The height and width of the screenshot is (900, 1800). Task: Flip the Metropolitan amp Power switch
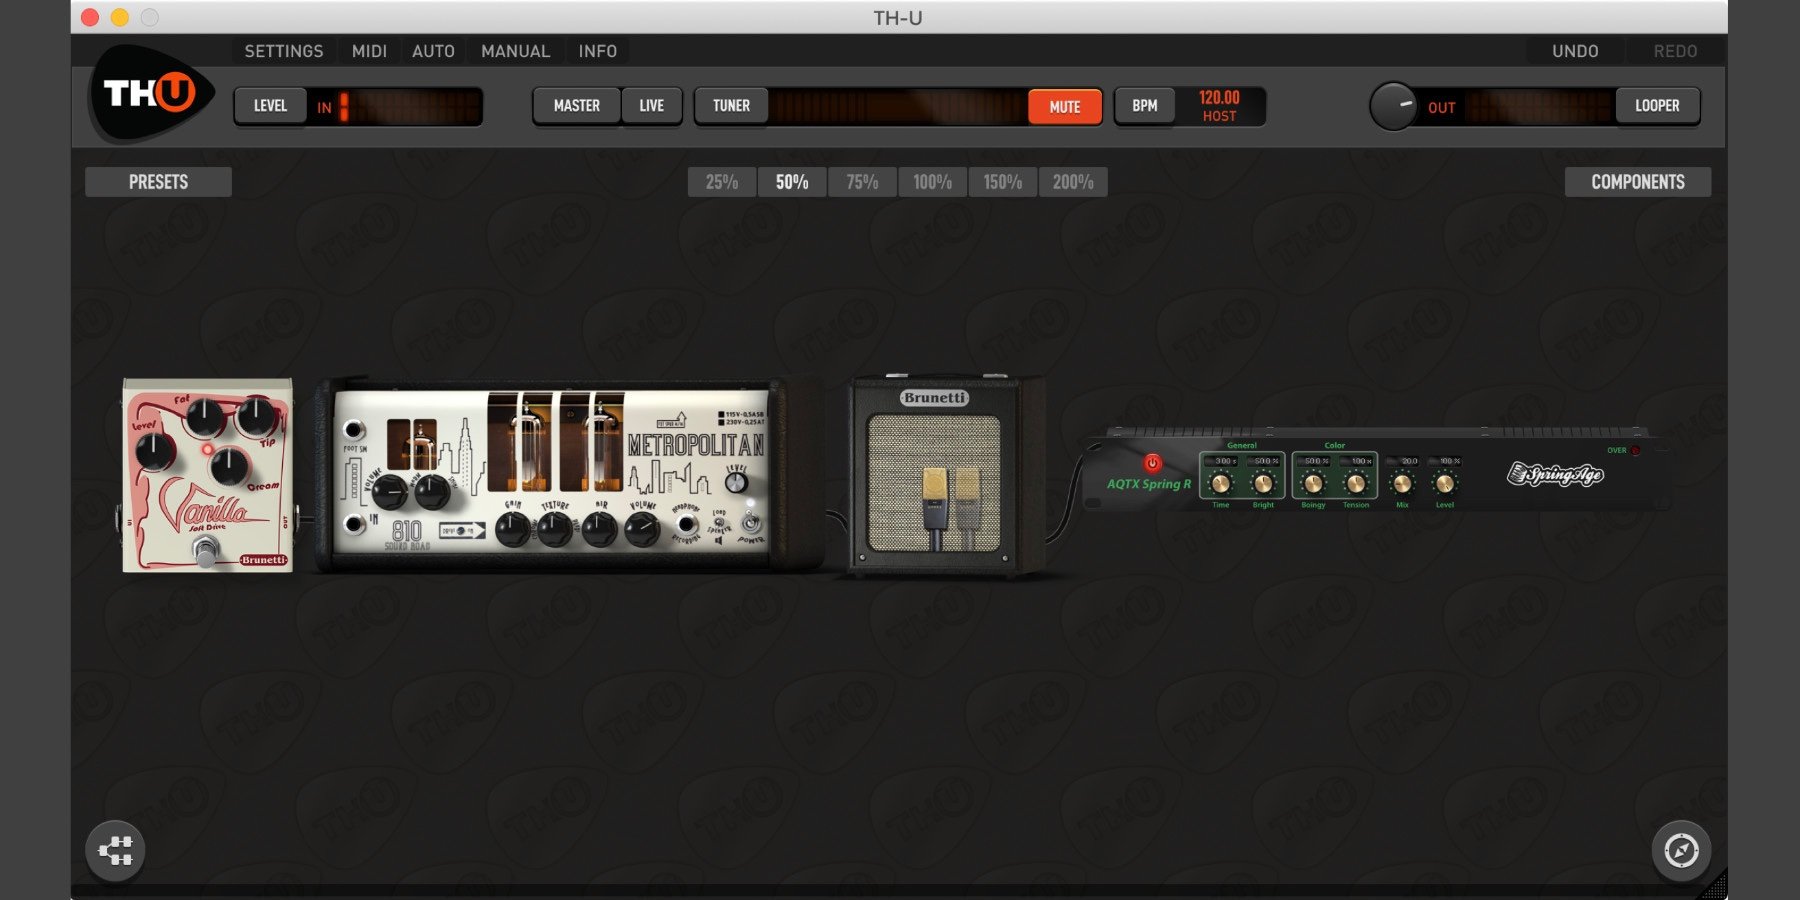click(751, 522)
